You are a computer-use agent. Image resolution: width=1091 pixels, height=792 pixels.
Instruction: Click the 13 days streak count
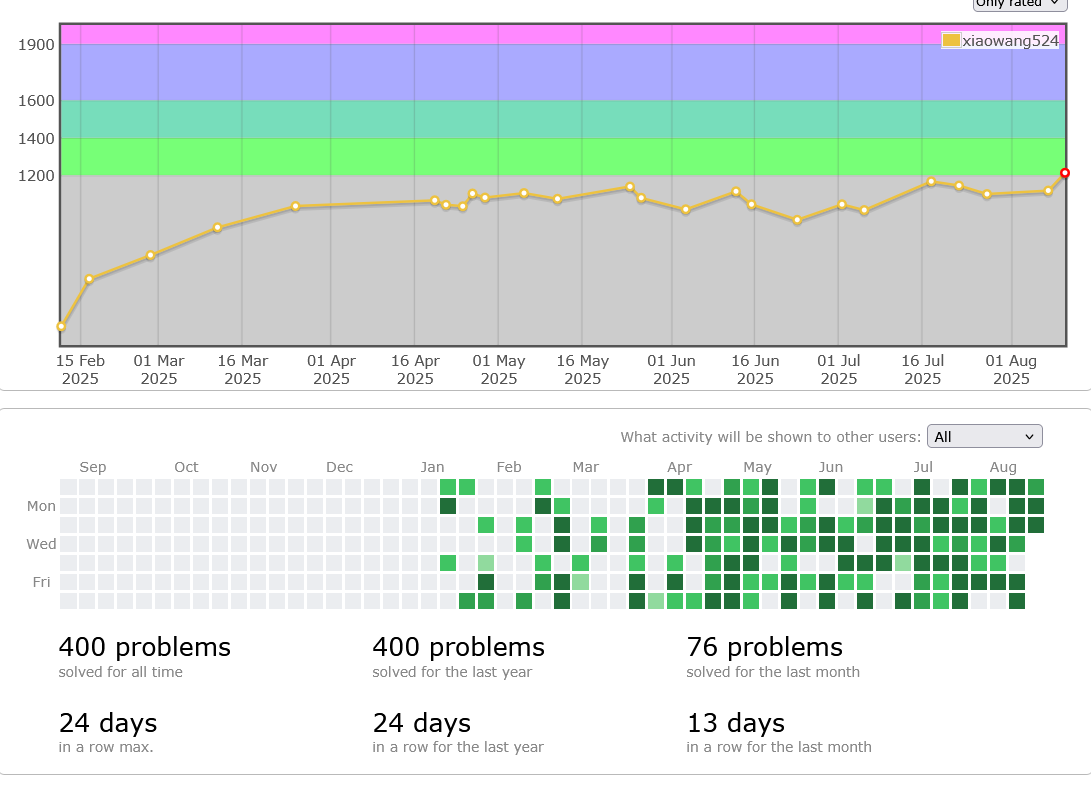pos(735,723)
